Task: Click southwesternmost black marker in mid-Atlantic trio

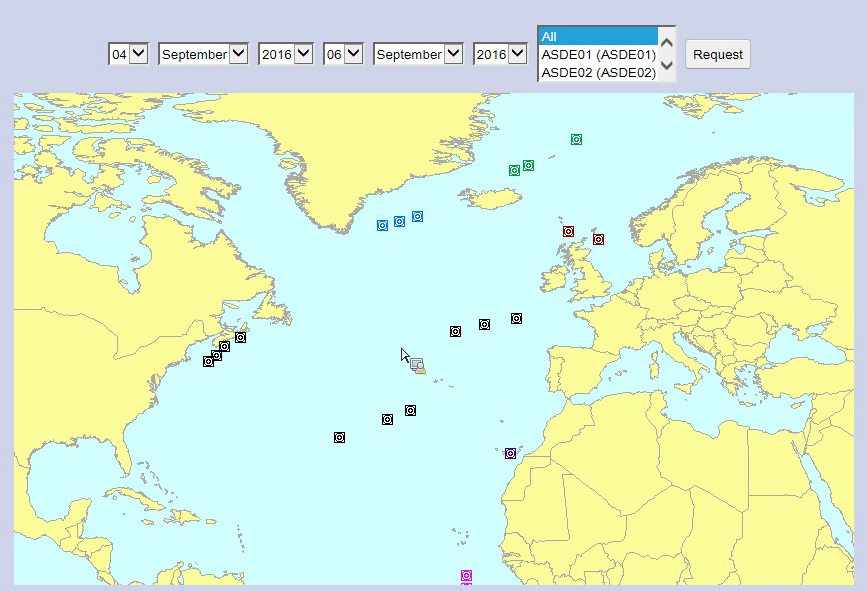Action: [340, 437]
